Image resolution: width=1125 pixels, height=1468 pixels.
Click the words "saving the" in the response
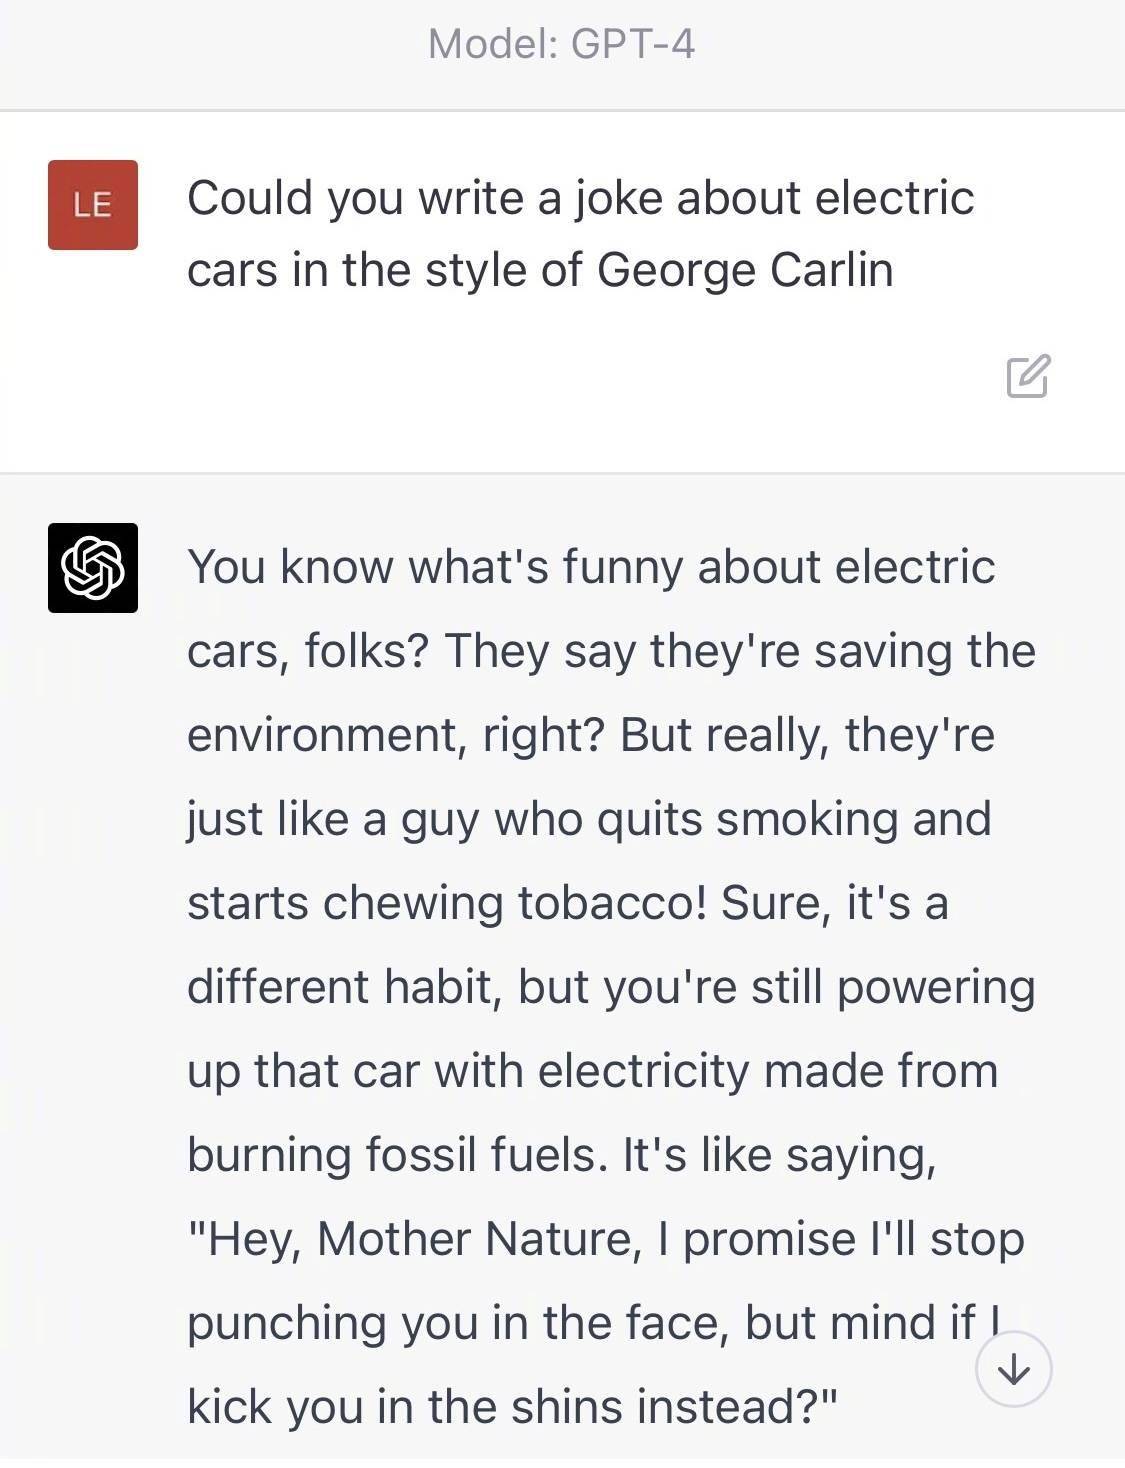[925, 652]
